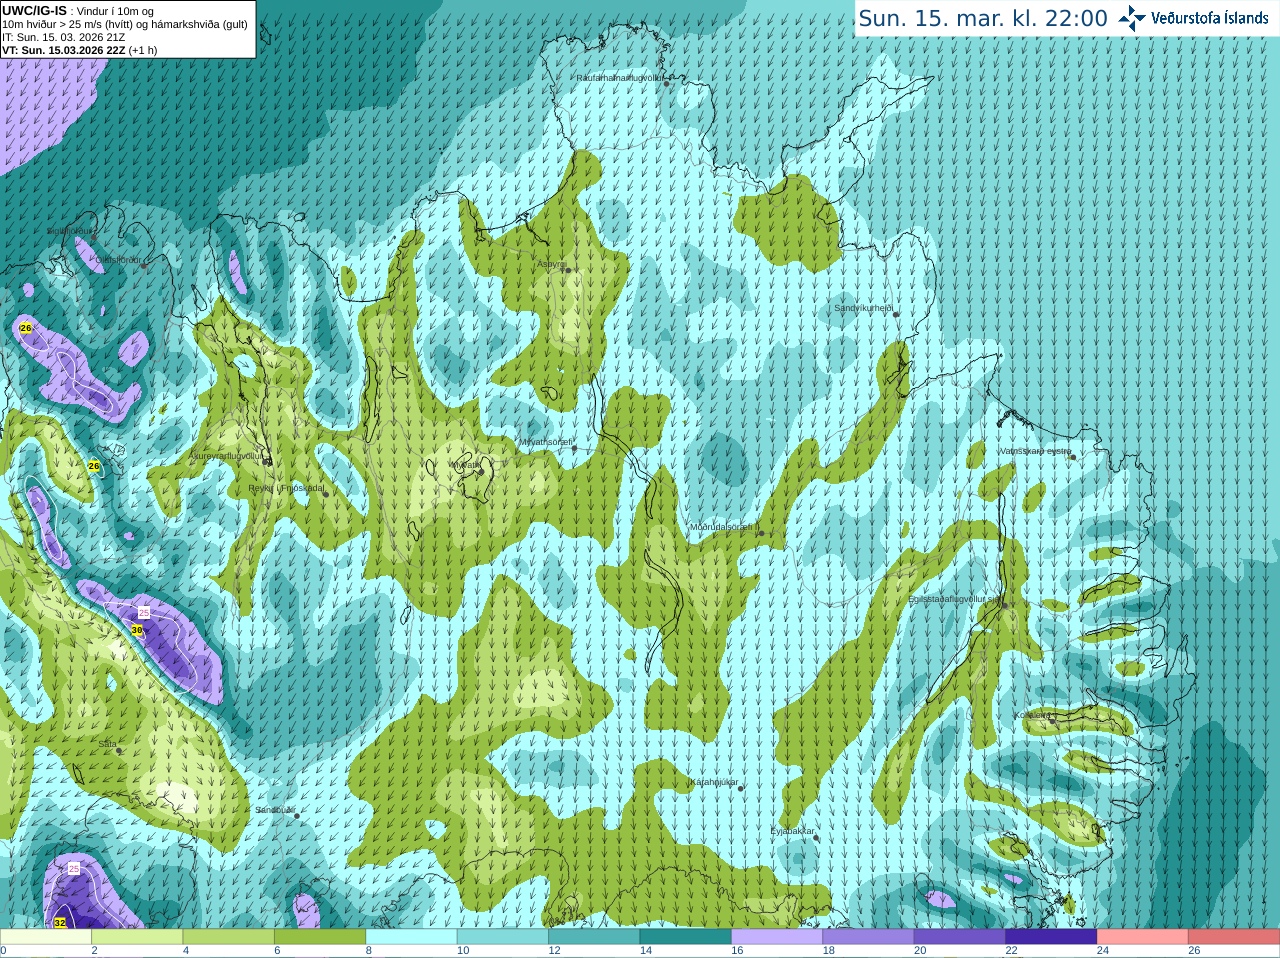
Task: Click the 'hámarkshviða (gult)' legend description line
Action: click(125, 24)
